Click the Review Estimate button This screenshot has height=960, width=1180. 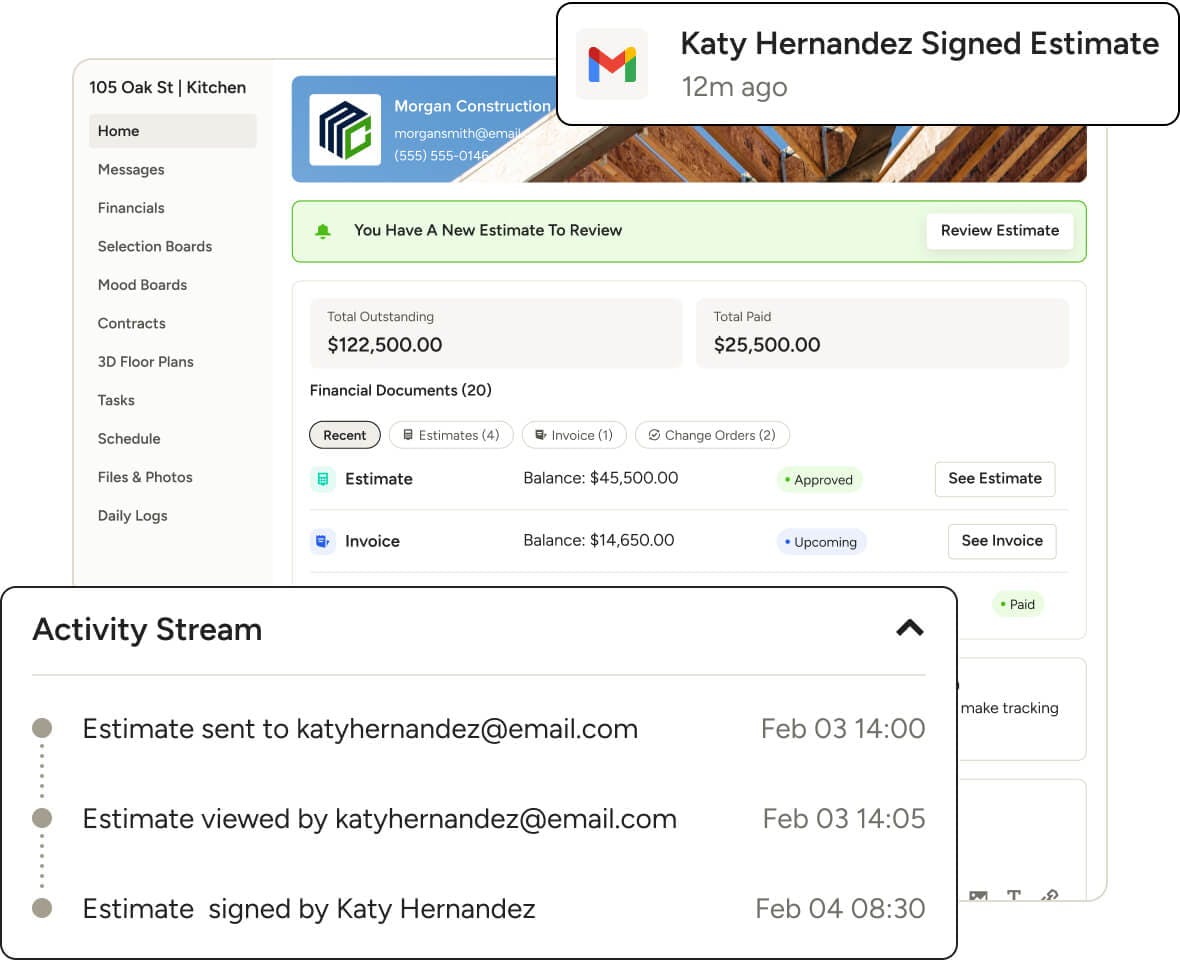click(x=999, y=231)
